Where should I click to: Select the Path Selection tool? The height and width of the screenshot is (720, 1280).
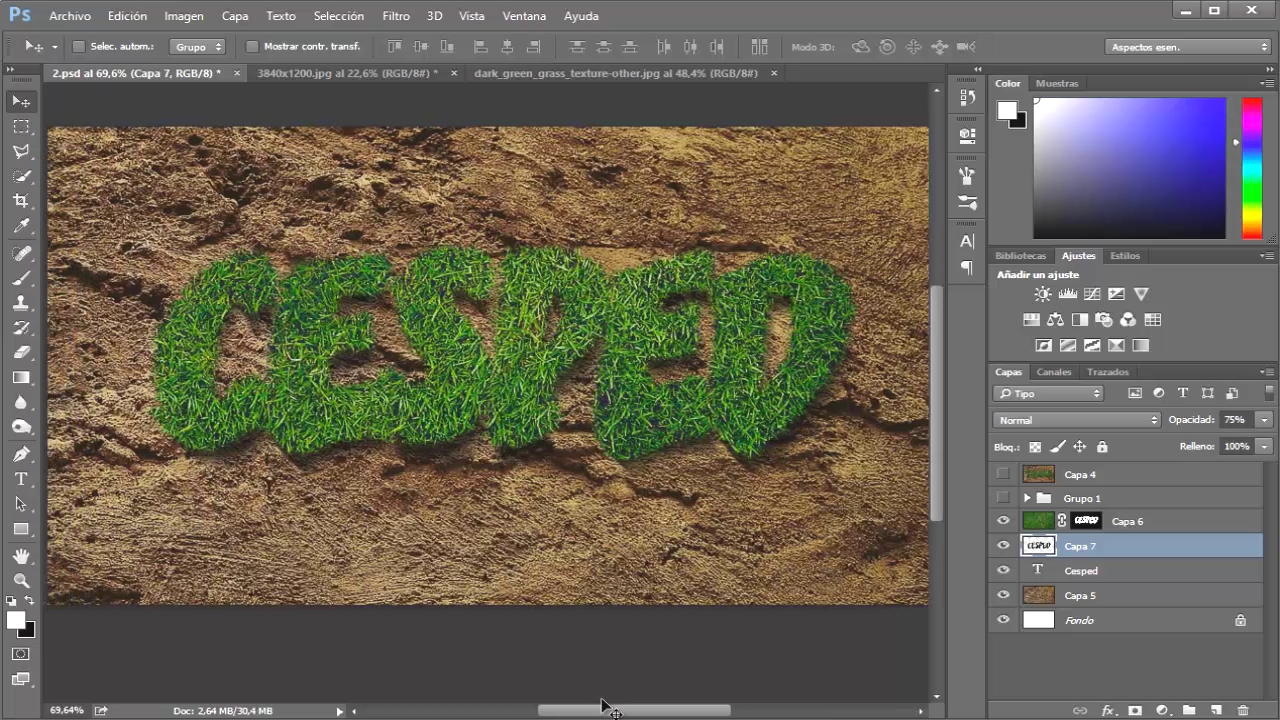(x=21, y=505)
